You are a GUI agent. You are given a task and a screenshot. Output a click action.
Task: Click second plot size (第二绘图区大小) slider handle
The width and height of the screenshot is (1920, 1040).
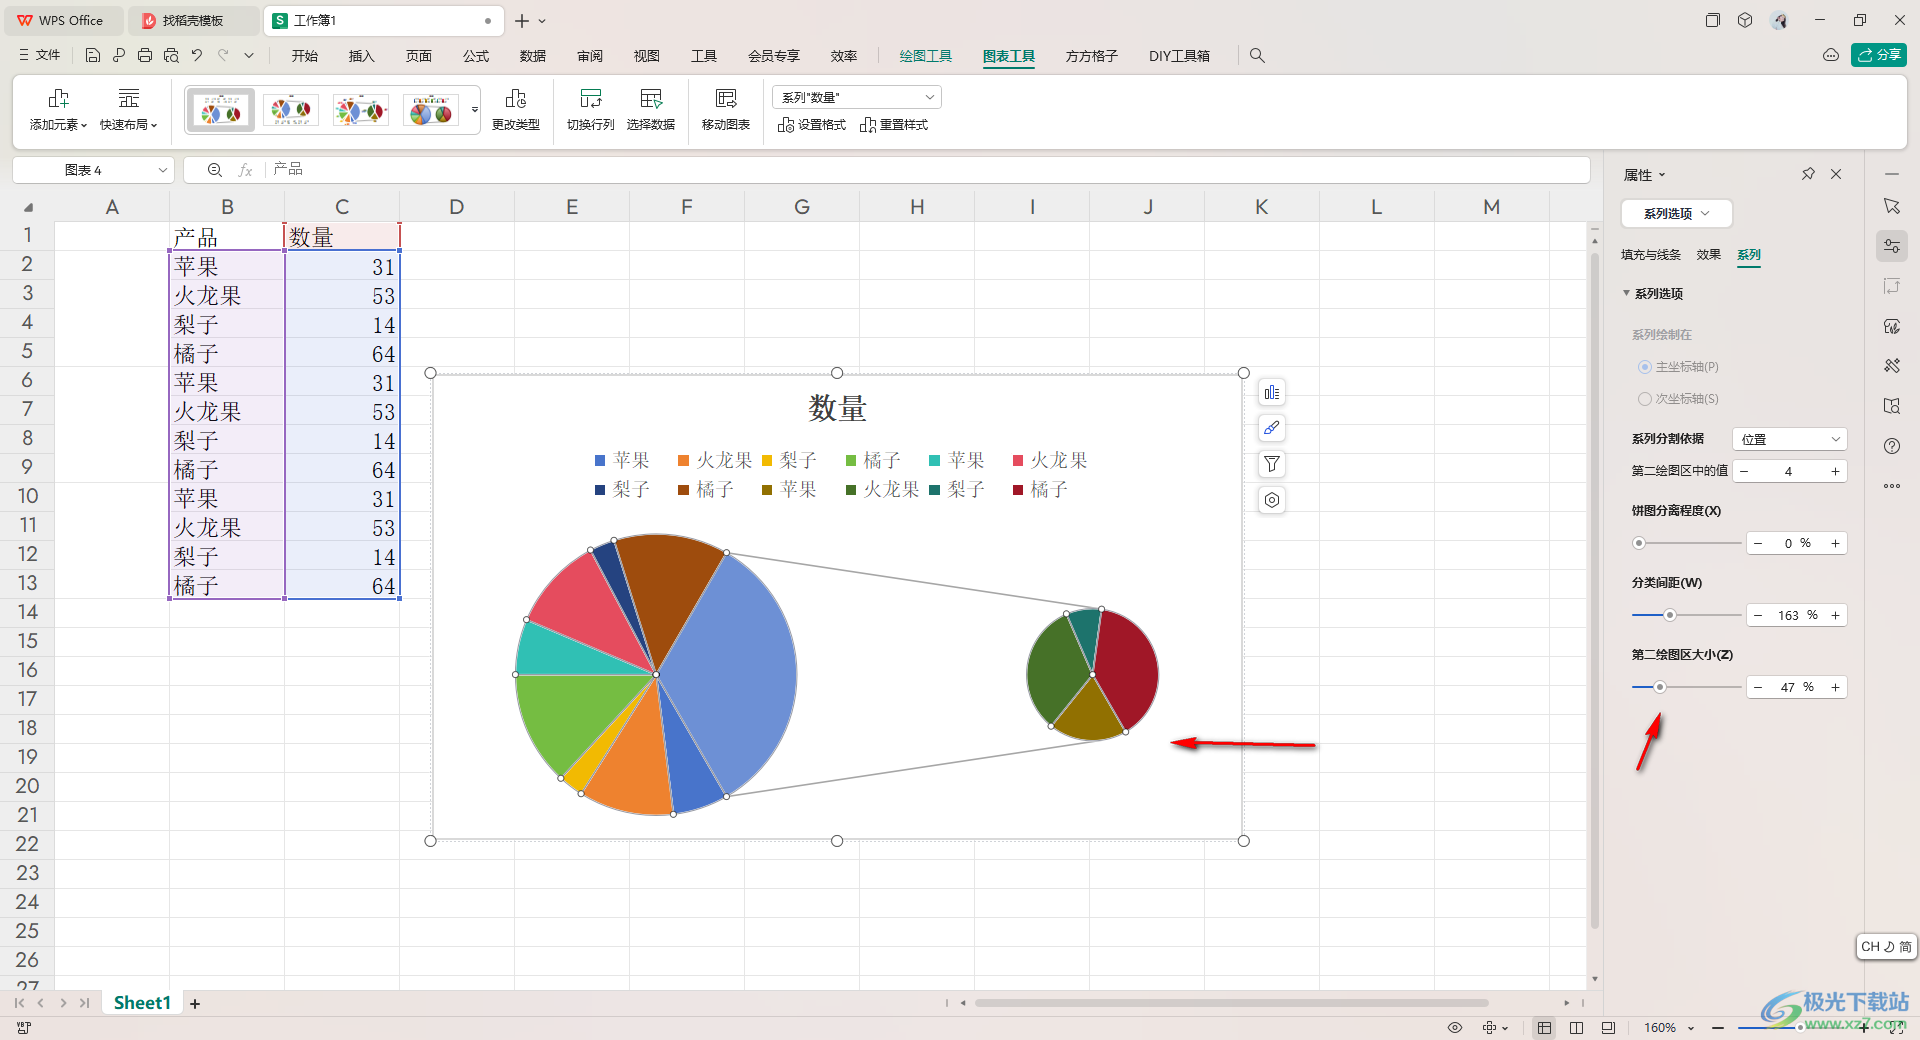coord(1659,687)
